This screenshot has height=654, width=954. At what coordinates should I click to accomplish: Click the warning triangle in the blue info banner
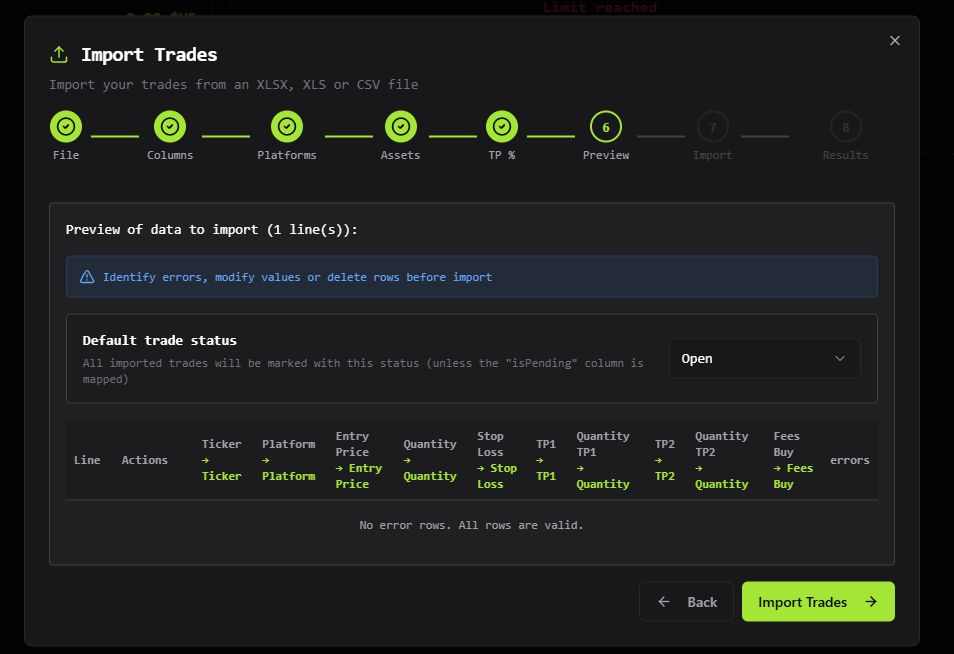click(x=87, y=276)
